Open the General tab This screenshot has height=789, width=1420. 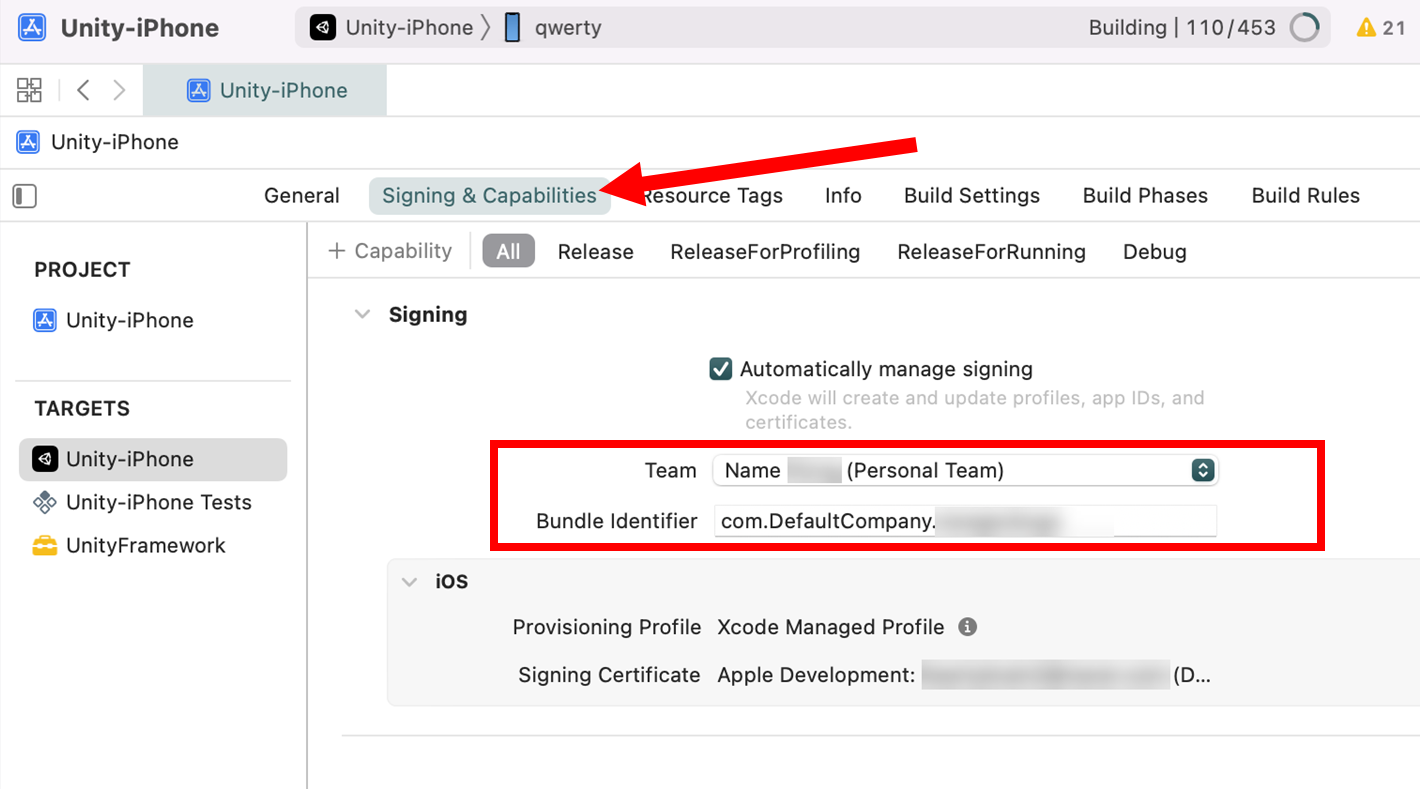click(302, 196)
